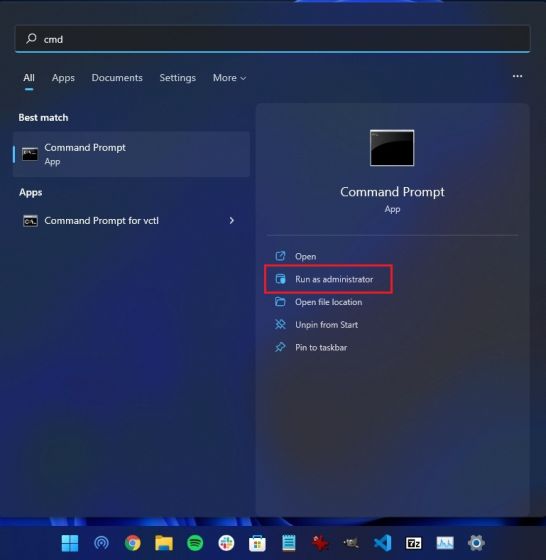Click the folder icon beside Open file location
Viewport: 546px width, 560px height.
[x=280, y=302]
